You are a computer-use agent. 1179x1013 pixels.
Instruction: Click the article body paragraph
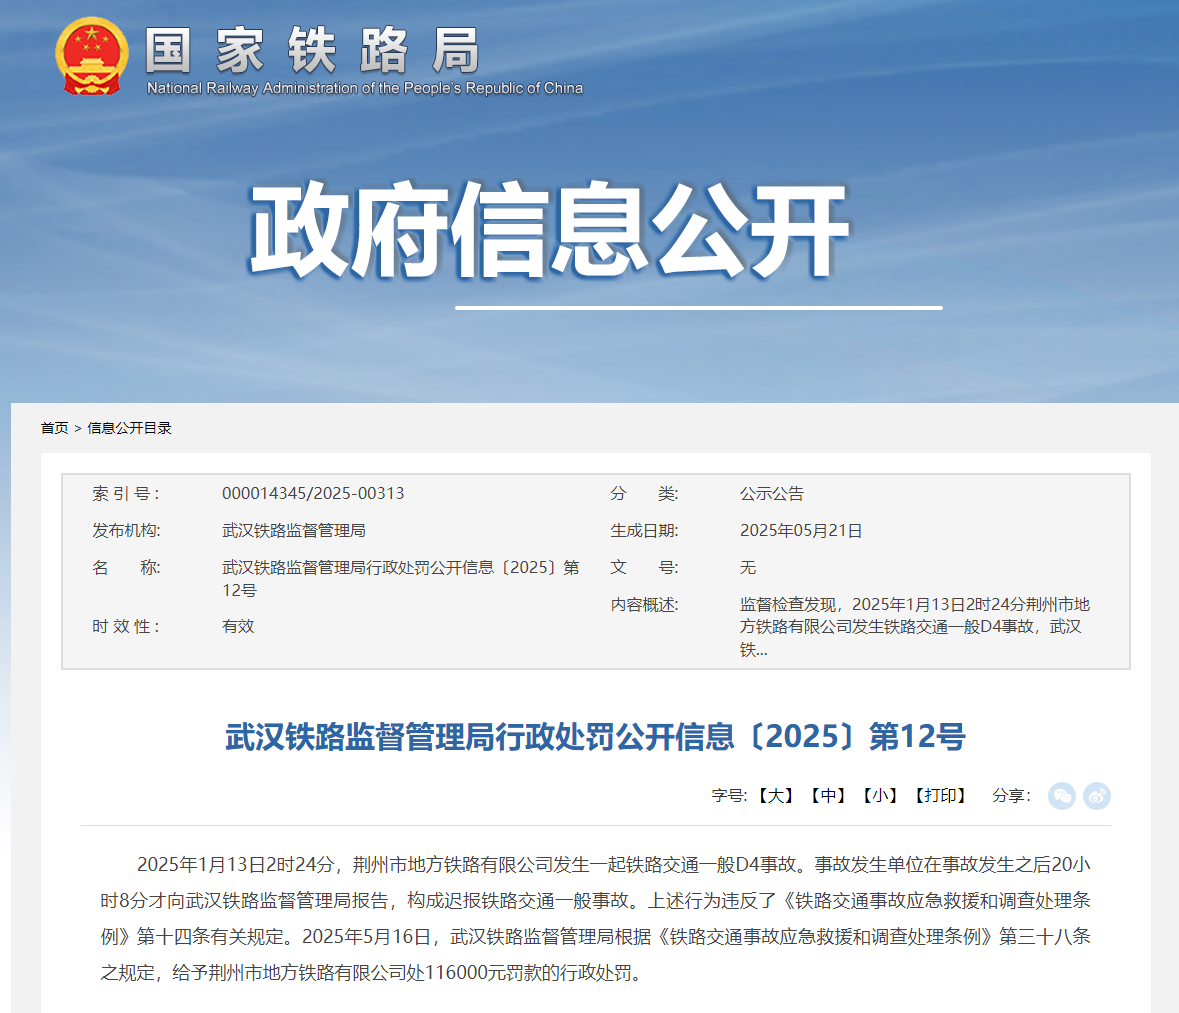595,918
